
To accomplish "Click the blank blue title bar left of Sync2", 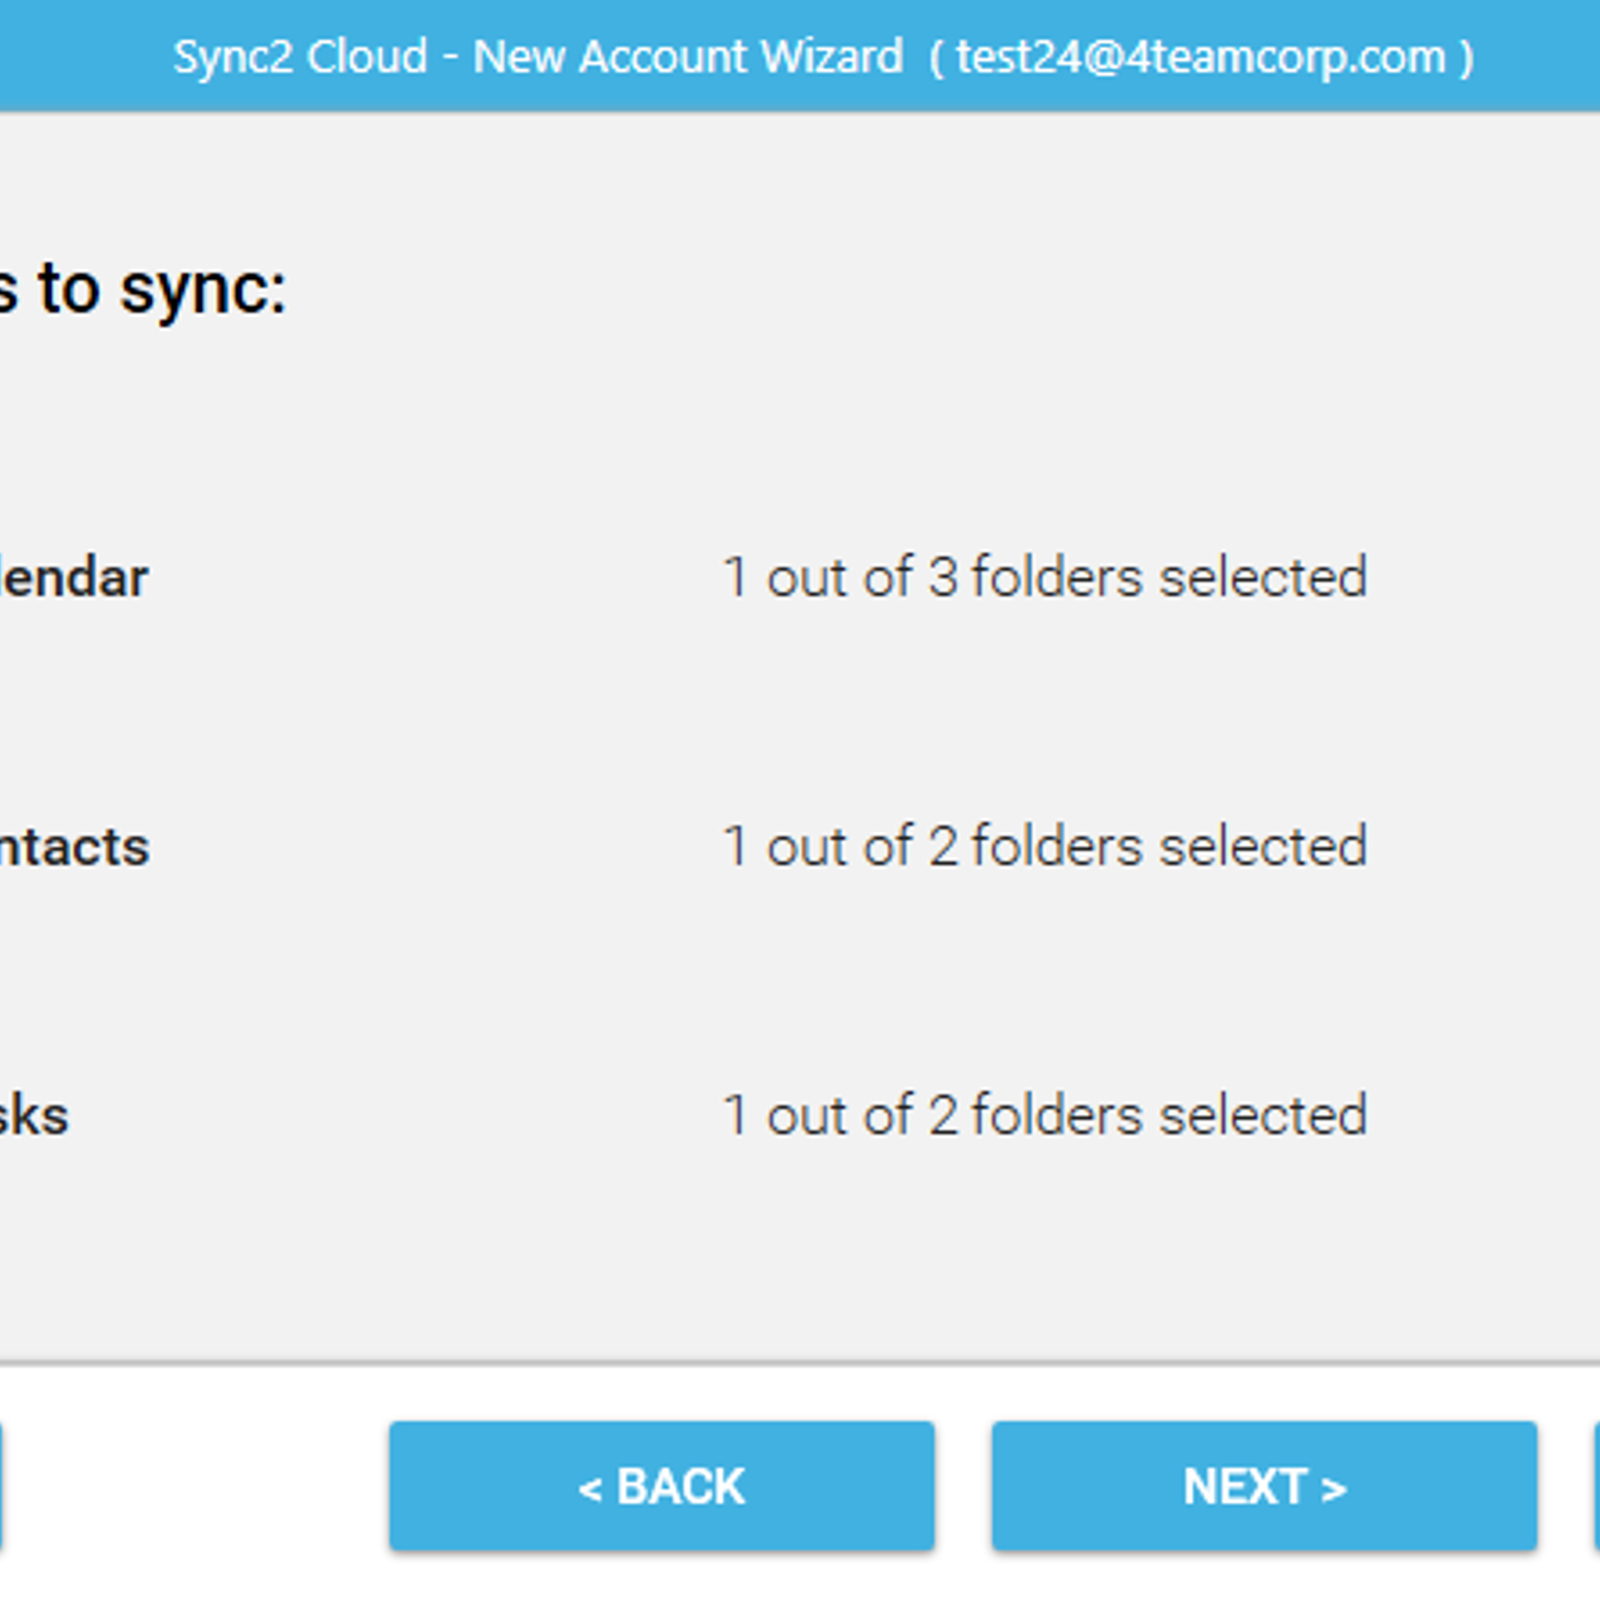I will [x=85, y=56].
